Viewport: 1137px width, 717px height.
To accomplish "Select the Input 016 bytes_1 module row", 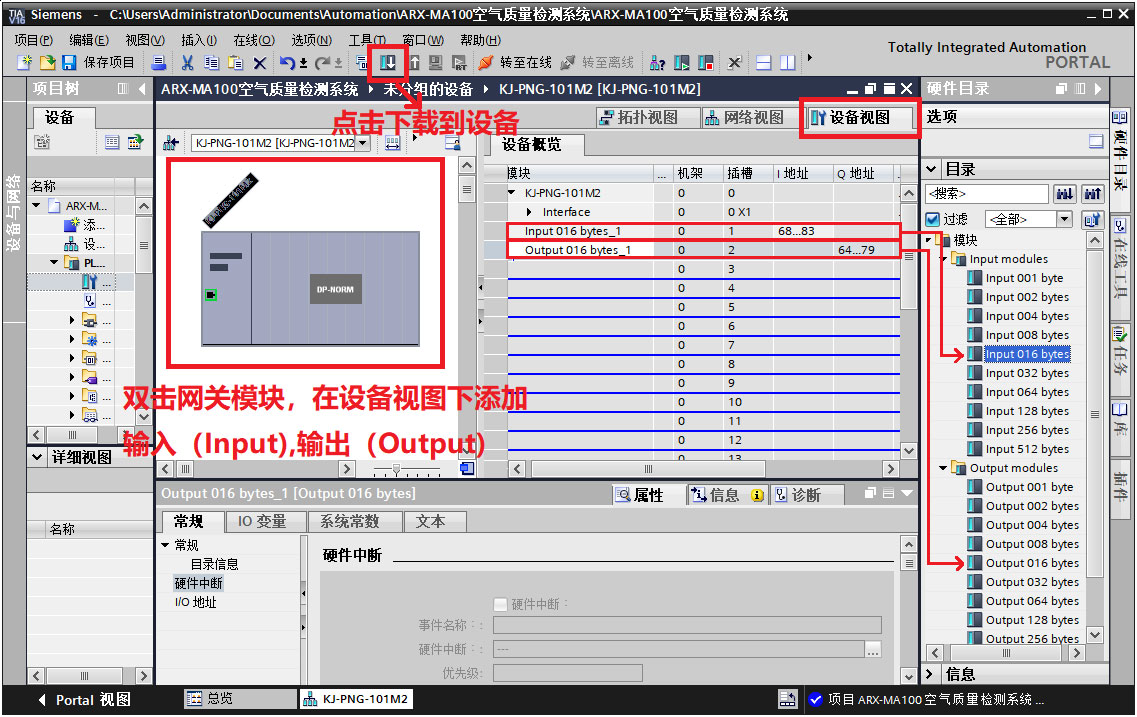I will (703, 231).
